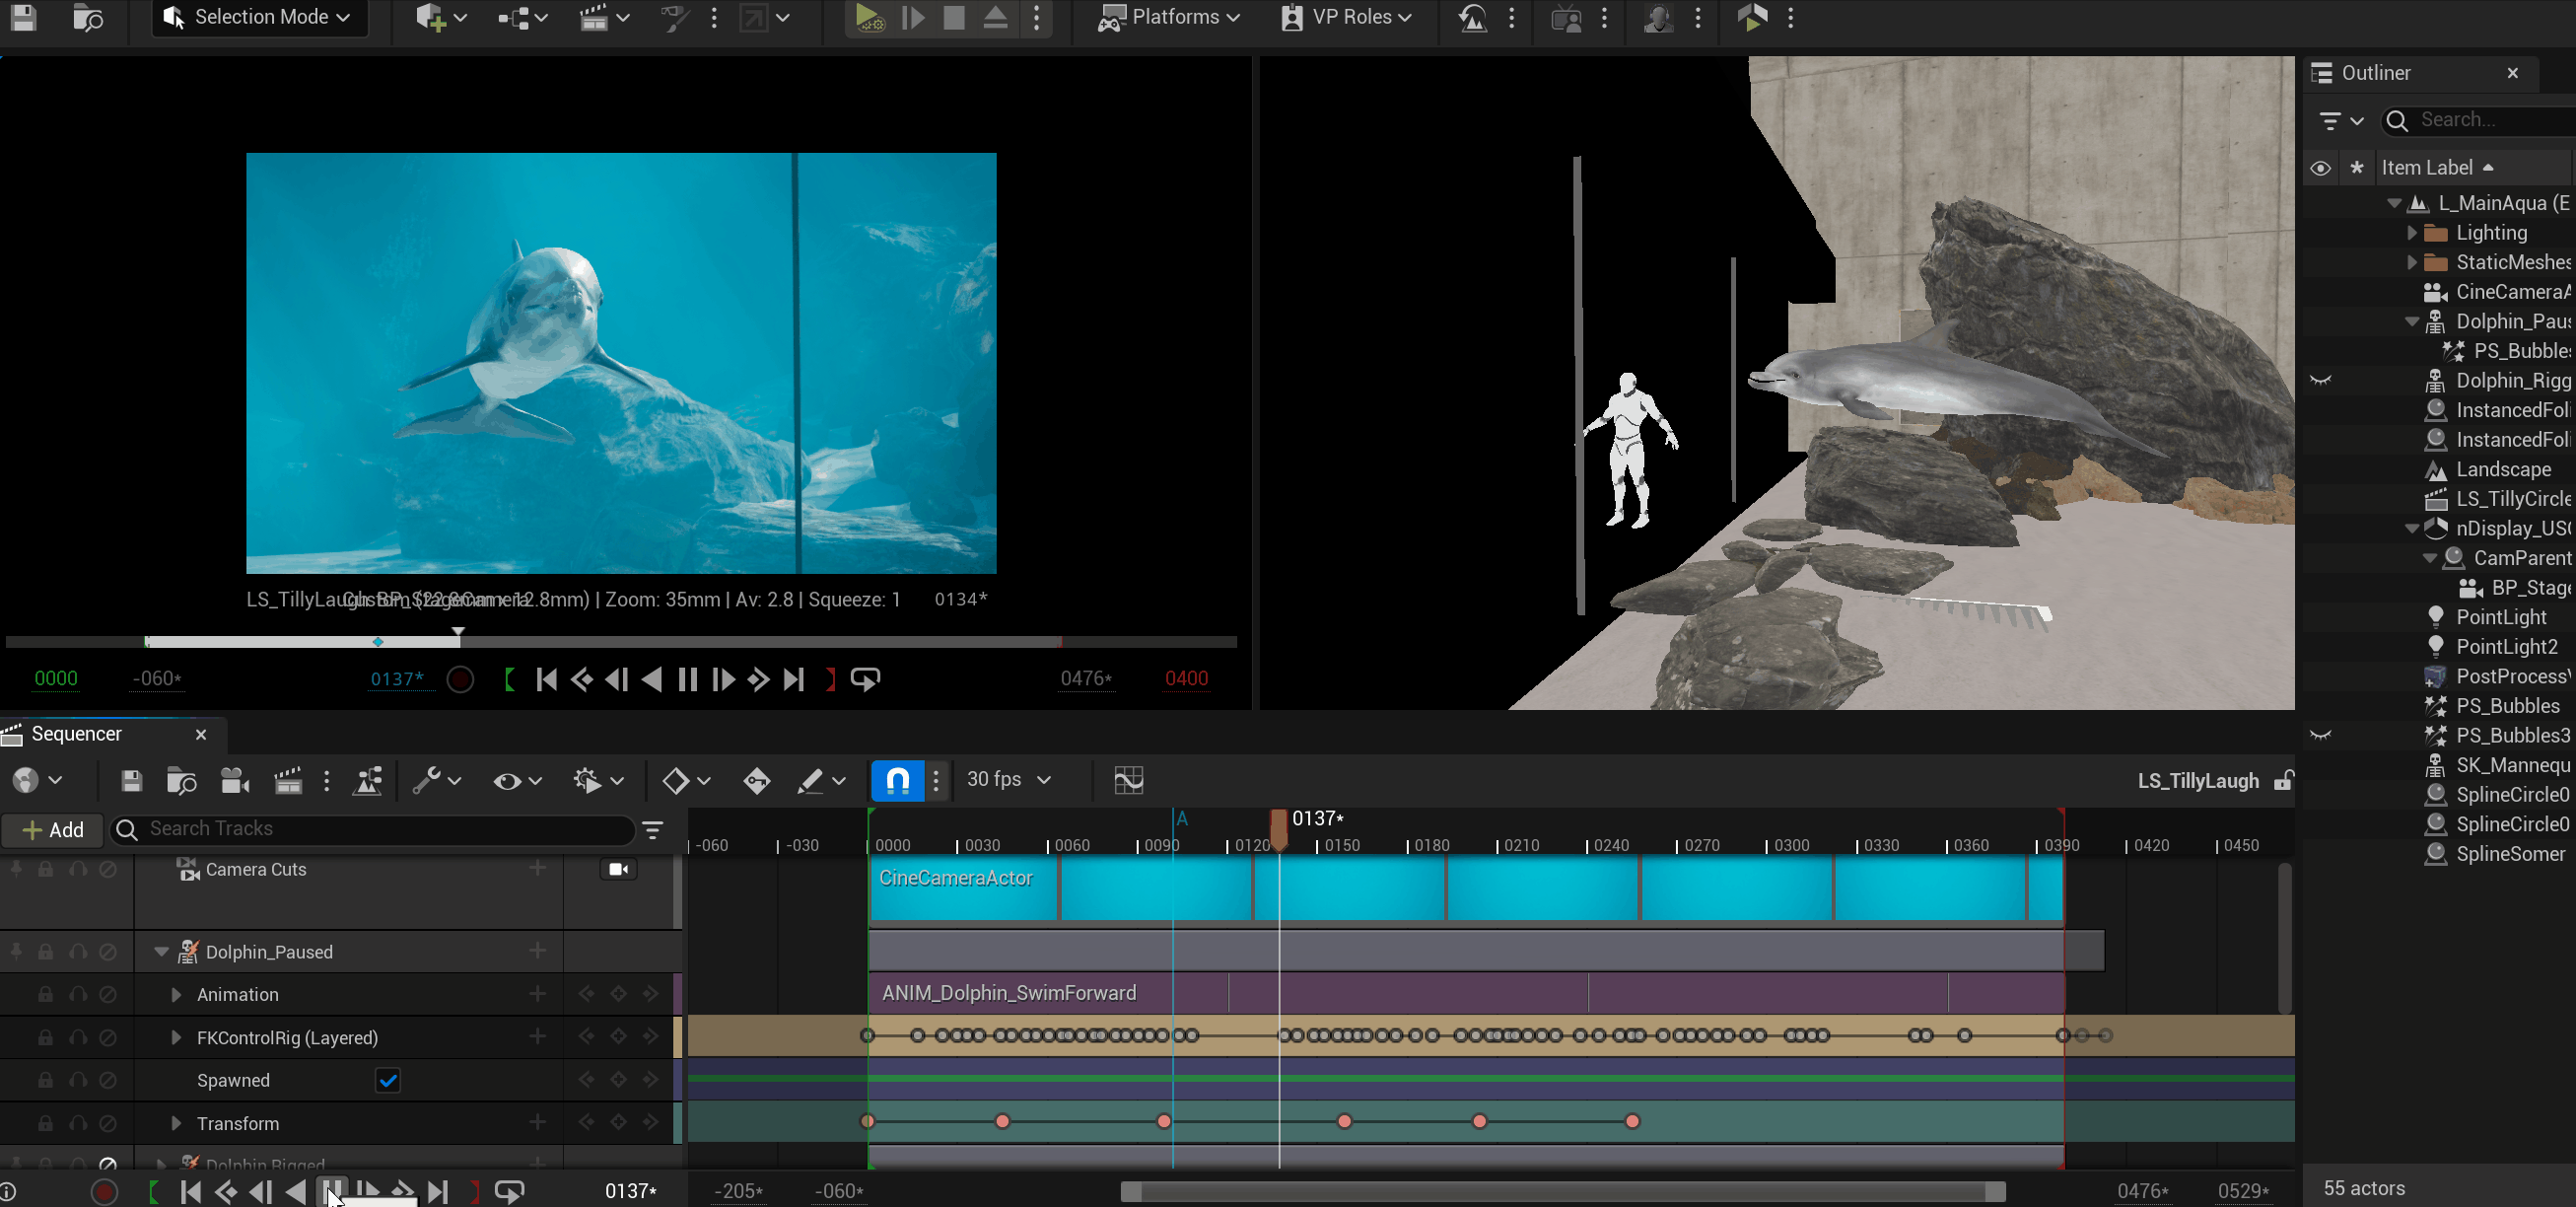Image resolution: width=2576 pixels, height=1207 pixels.
Task: Expand the Lighting folder in Outliner
Action: click(x=2411, y=233)
